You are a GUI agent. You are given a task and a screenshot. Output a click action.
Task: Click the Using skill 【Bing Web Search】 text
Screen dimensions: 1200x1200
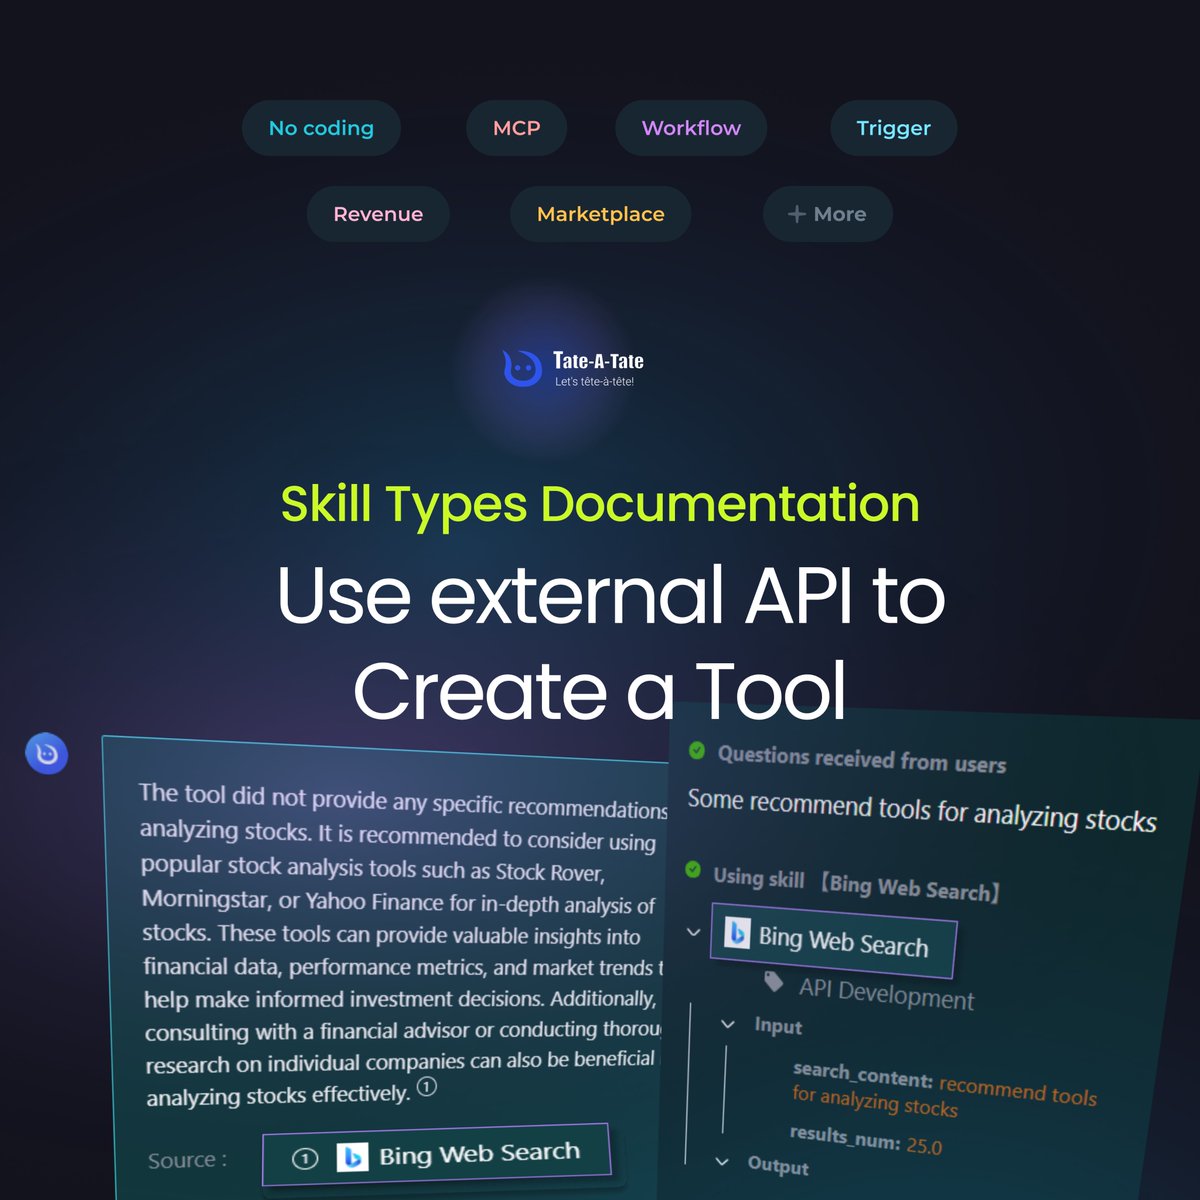point(857,883)
